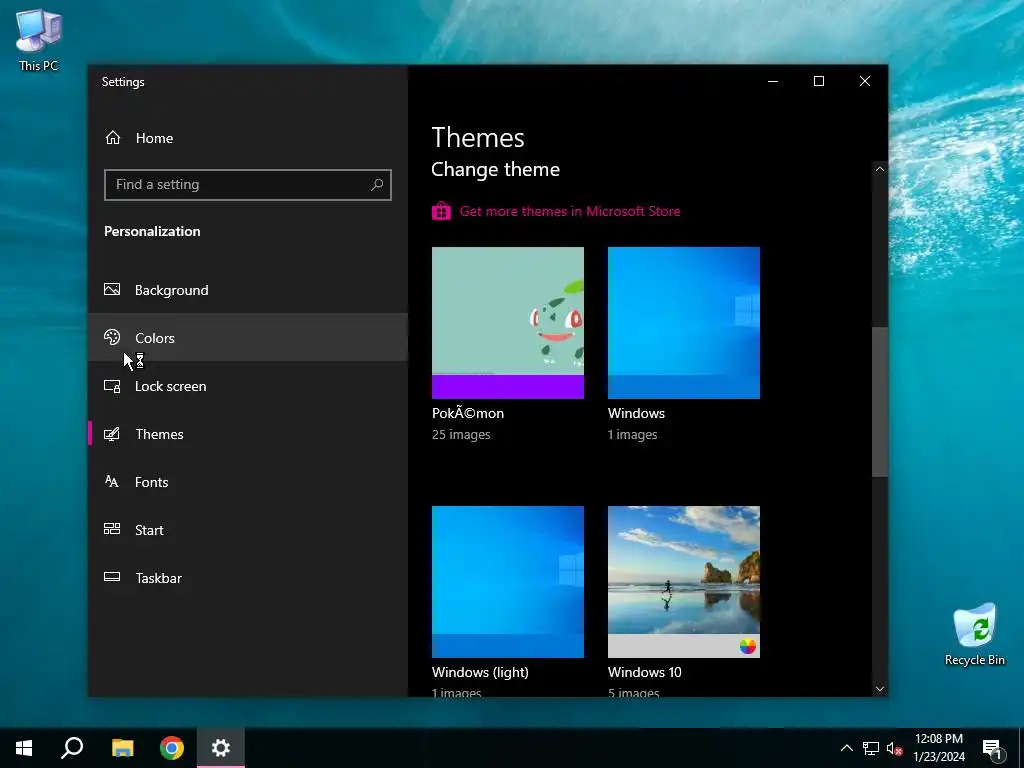
Task: Apply the Windows (light) theme thumbnail
Action: coord(507,582)
